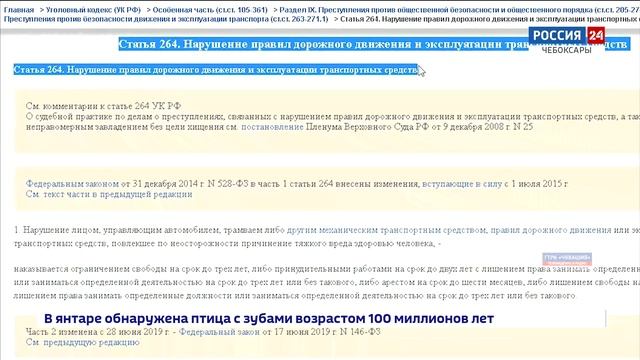Go to Особенная часть (ст.ст. 105-361) breadcrumb

[x=210, y=9]
